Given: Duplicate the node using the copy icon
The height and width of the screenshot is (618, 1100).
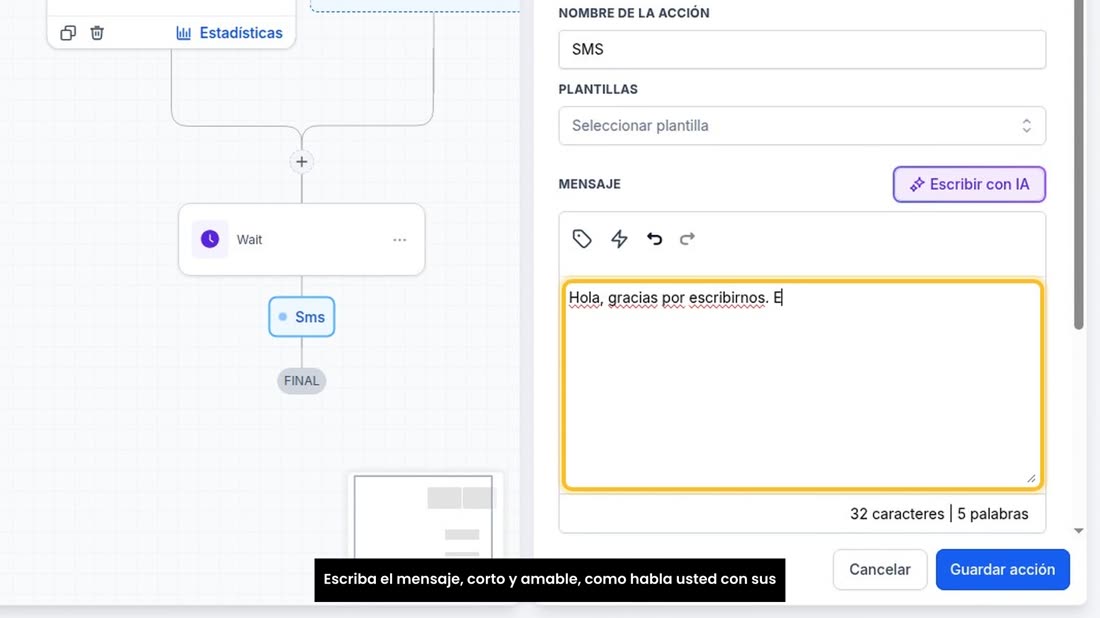Looking at the screenshot, I should coord(68,33).
